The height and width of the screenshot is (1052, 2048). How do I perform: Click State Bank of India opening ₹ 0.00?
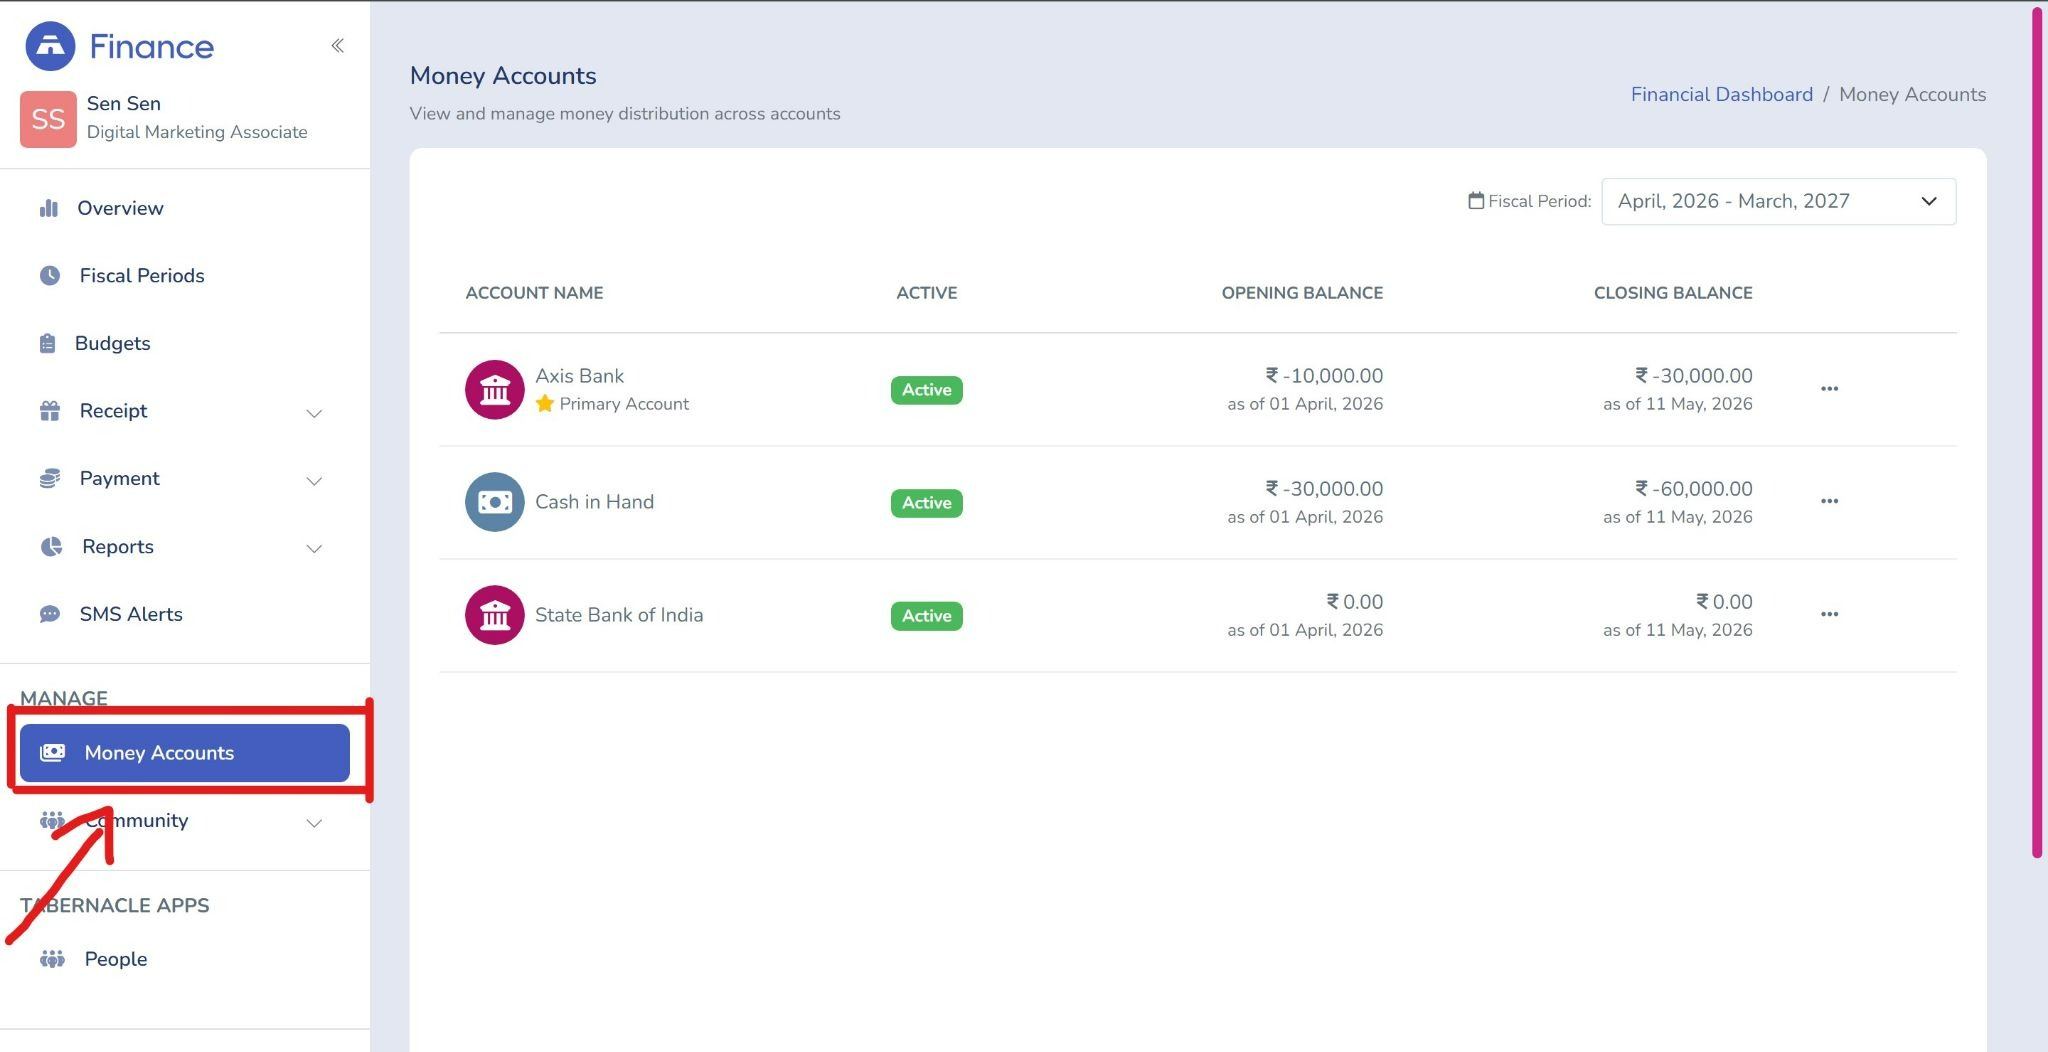click(x=1354, y=602)
